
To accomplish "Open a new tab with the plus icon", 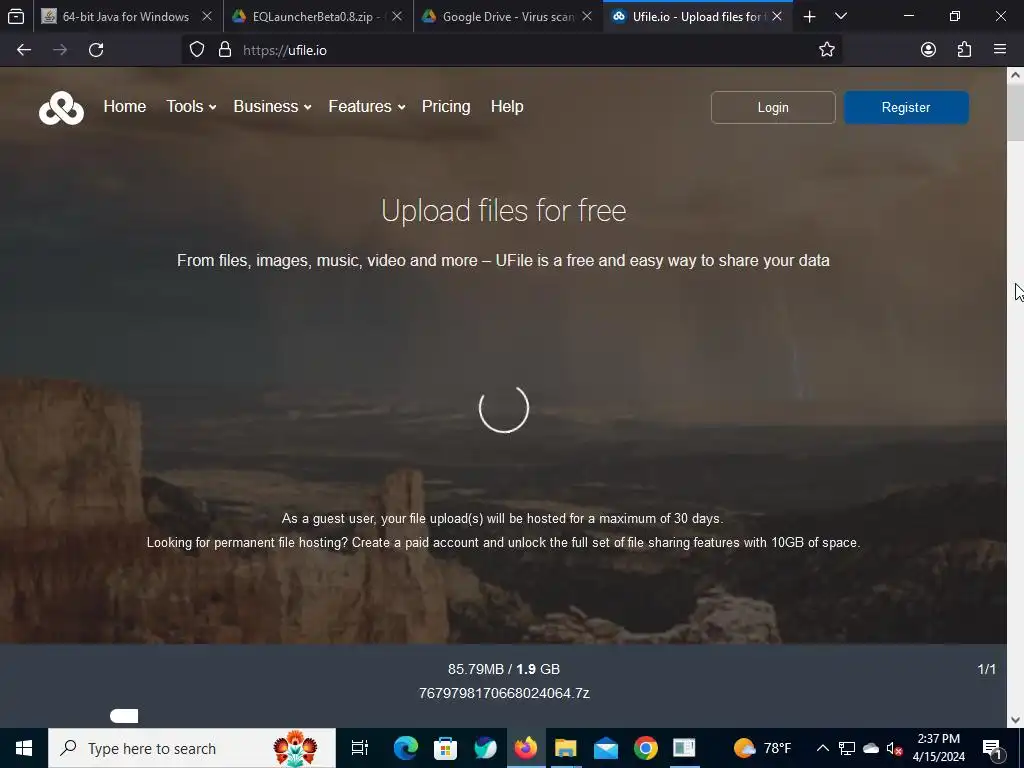I will [x=809, y=16].
